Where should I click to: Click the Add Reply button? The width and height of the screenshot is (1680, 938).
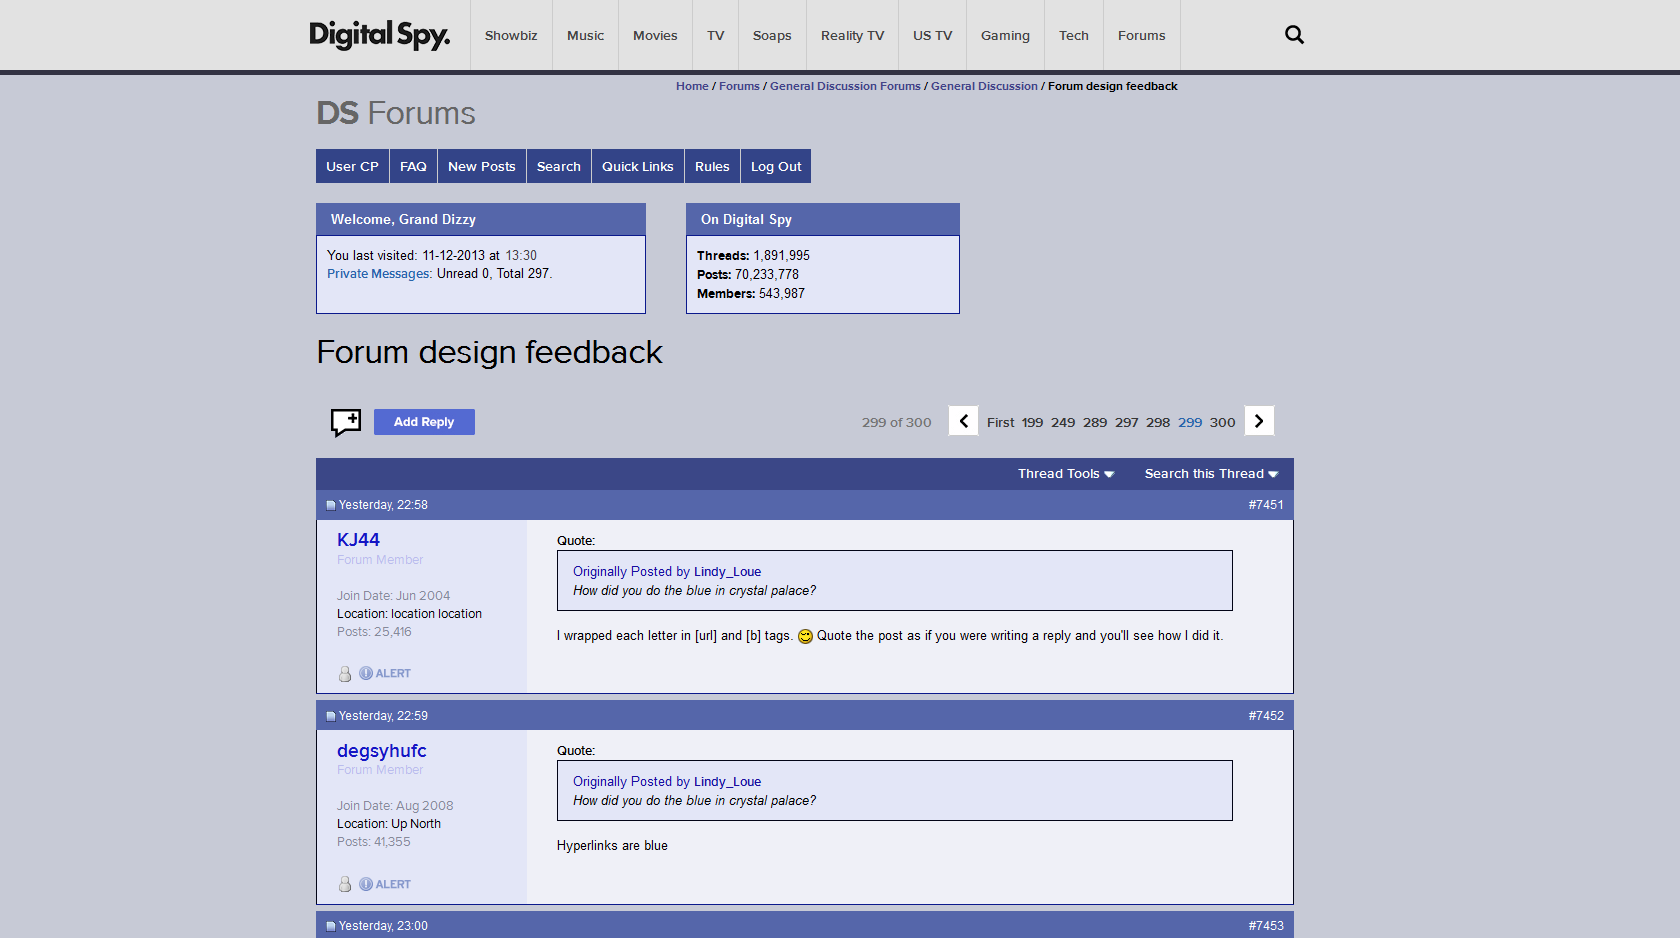pos(424,421)
